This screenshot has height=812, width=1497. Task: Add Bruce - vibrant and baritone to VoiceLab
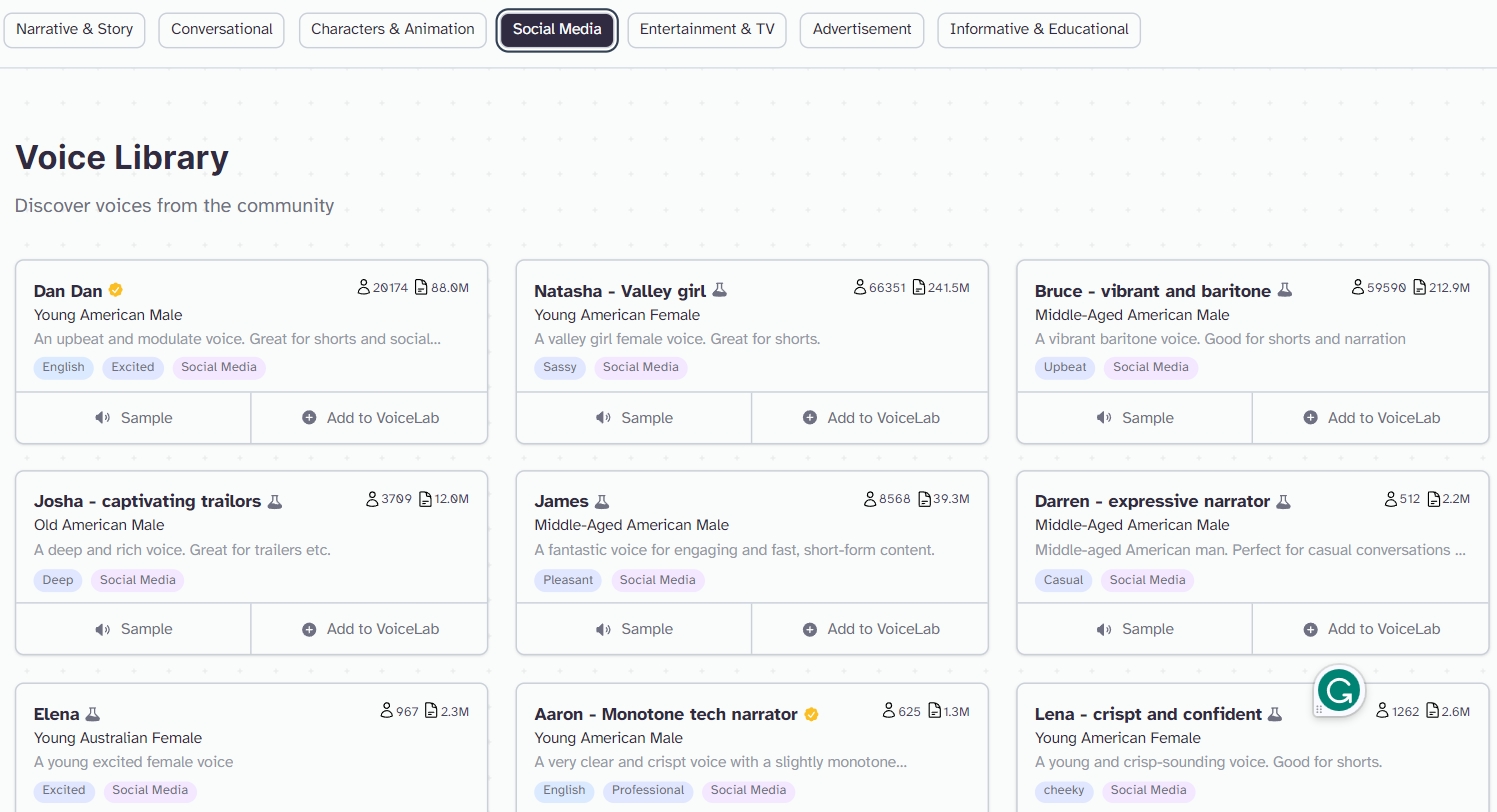pyautogui.click(x=1371, y=418)
